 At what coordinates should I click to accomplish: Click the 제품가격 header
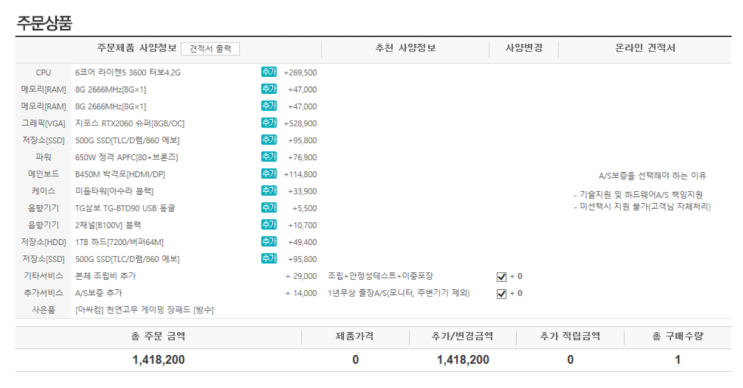355,336
